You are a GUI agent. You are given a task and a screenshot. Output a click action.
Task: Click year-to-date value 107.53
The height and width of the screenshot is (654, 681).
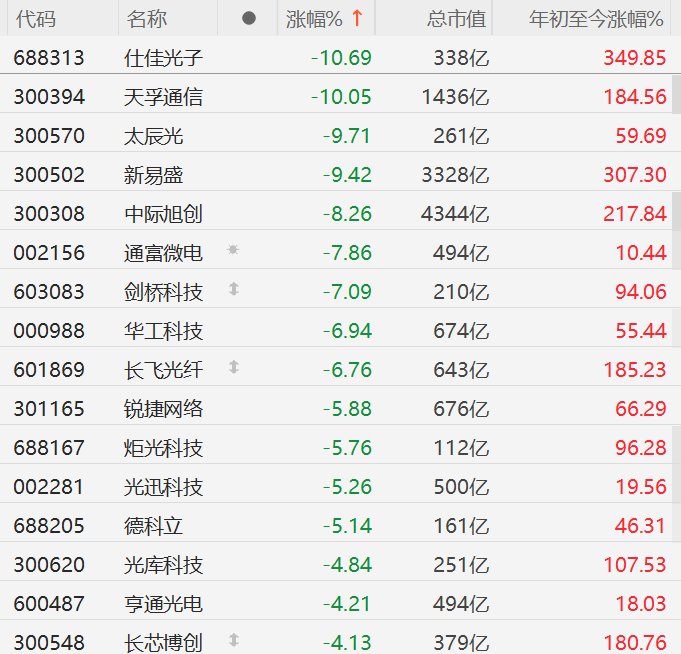tap(635, 565)
